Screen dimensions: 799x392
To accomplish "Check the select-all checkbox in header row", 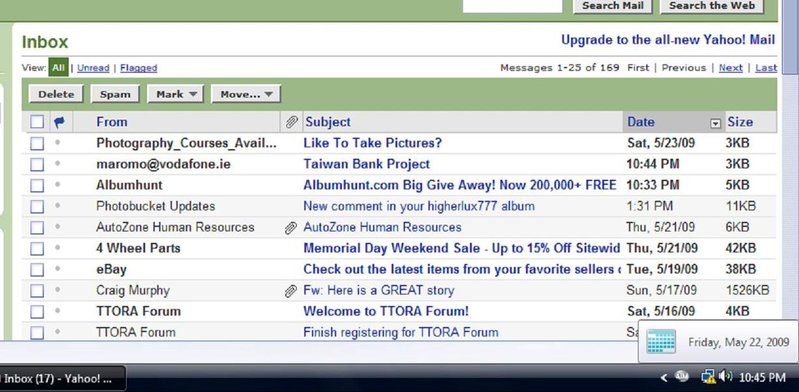I will (x=37, y=122).
